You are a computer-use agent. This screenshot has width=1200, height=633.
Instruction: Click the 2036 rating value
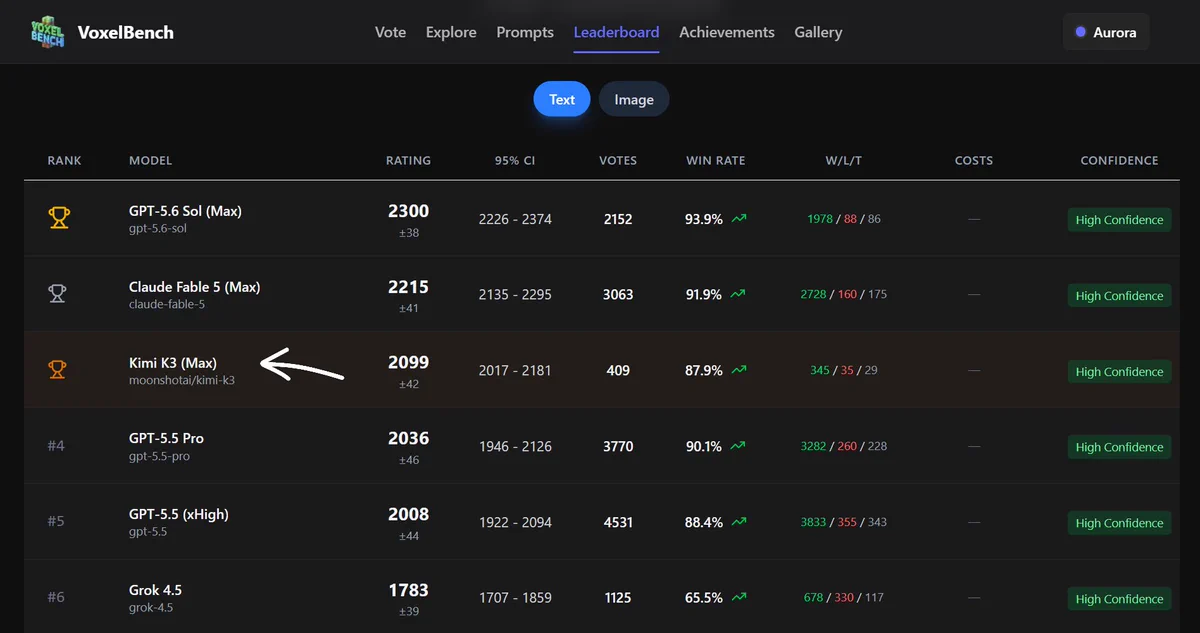(408, 438)
